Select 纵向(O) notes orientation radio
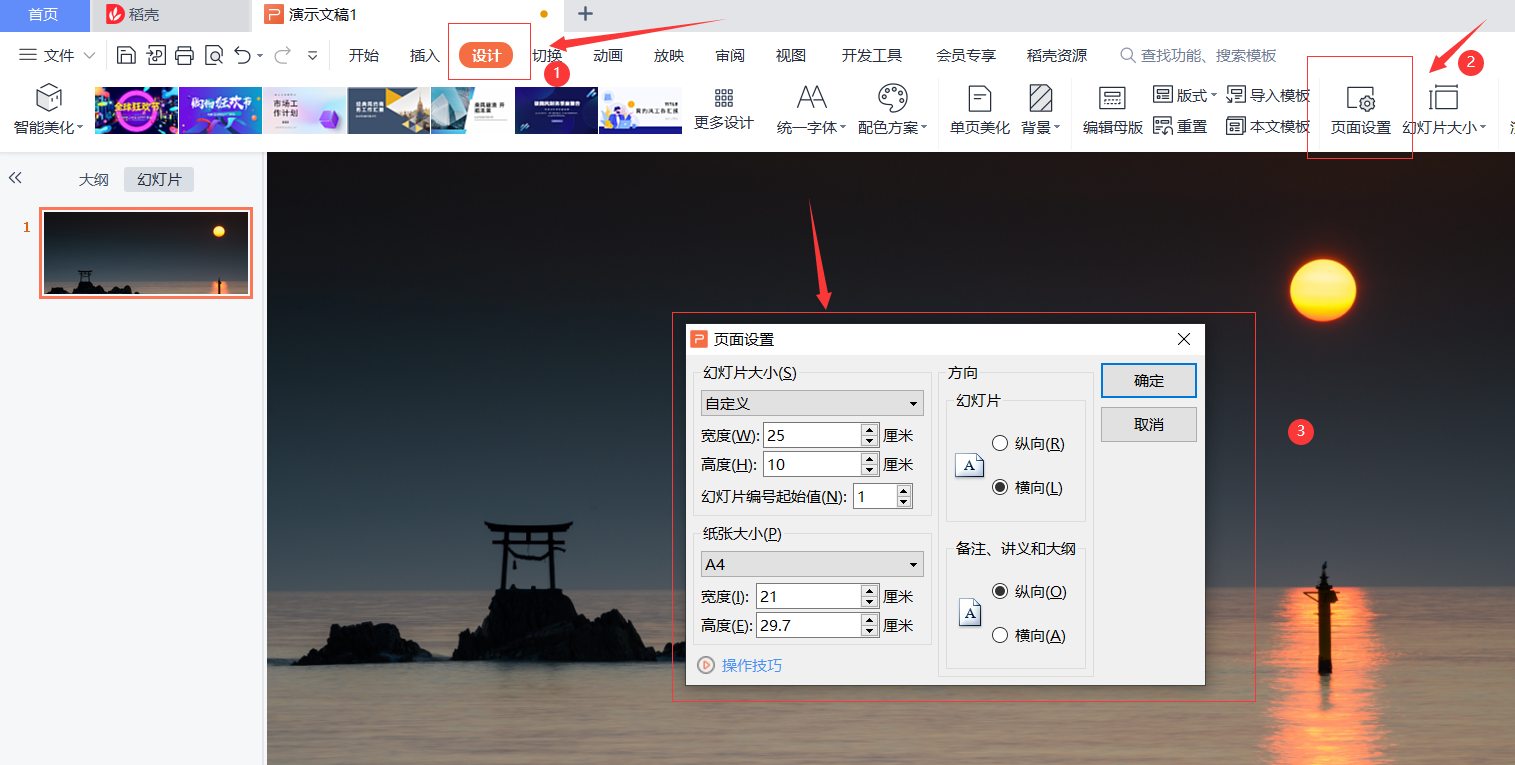The image size is (1515, 765). (x=999, y=591)
